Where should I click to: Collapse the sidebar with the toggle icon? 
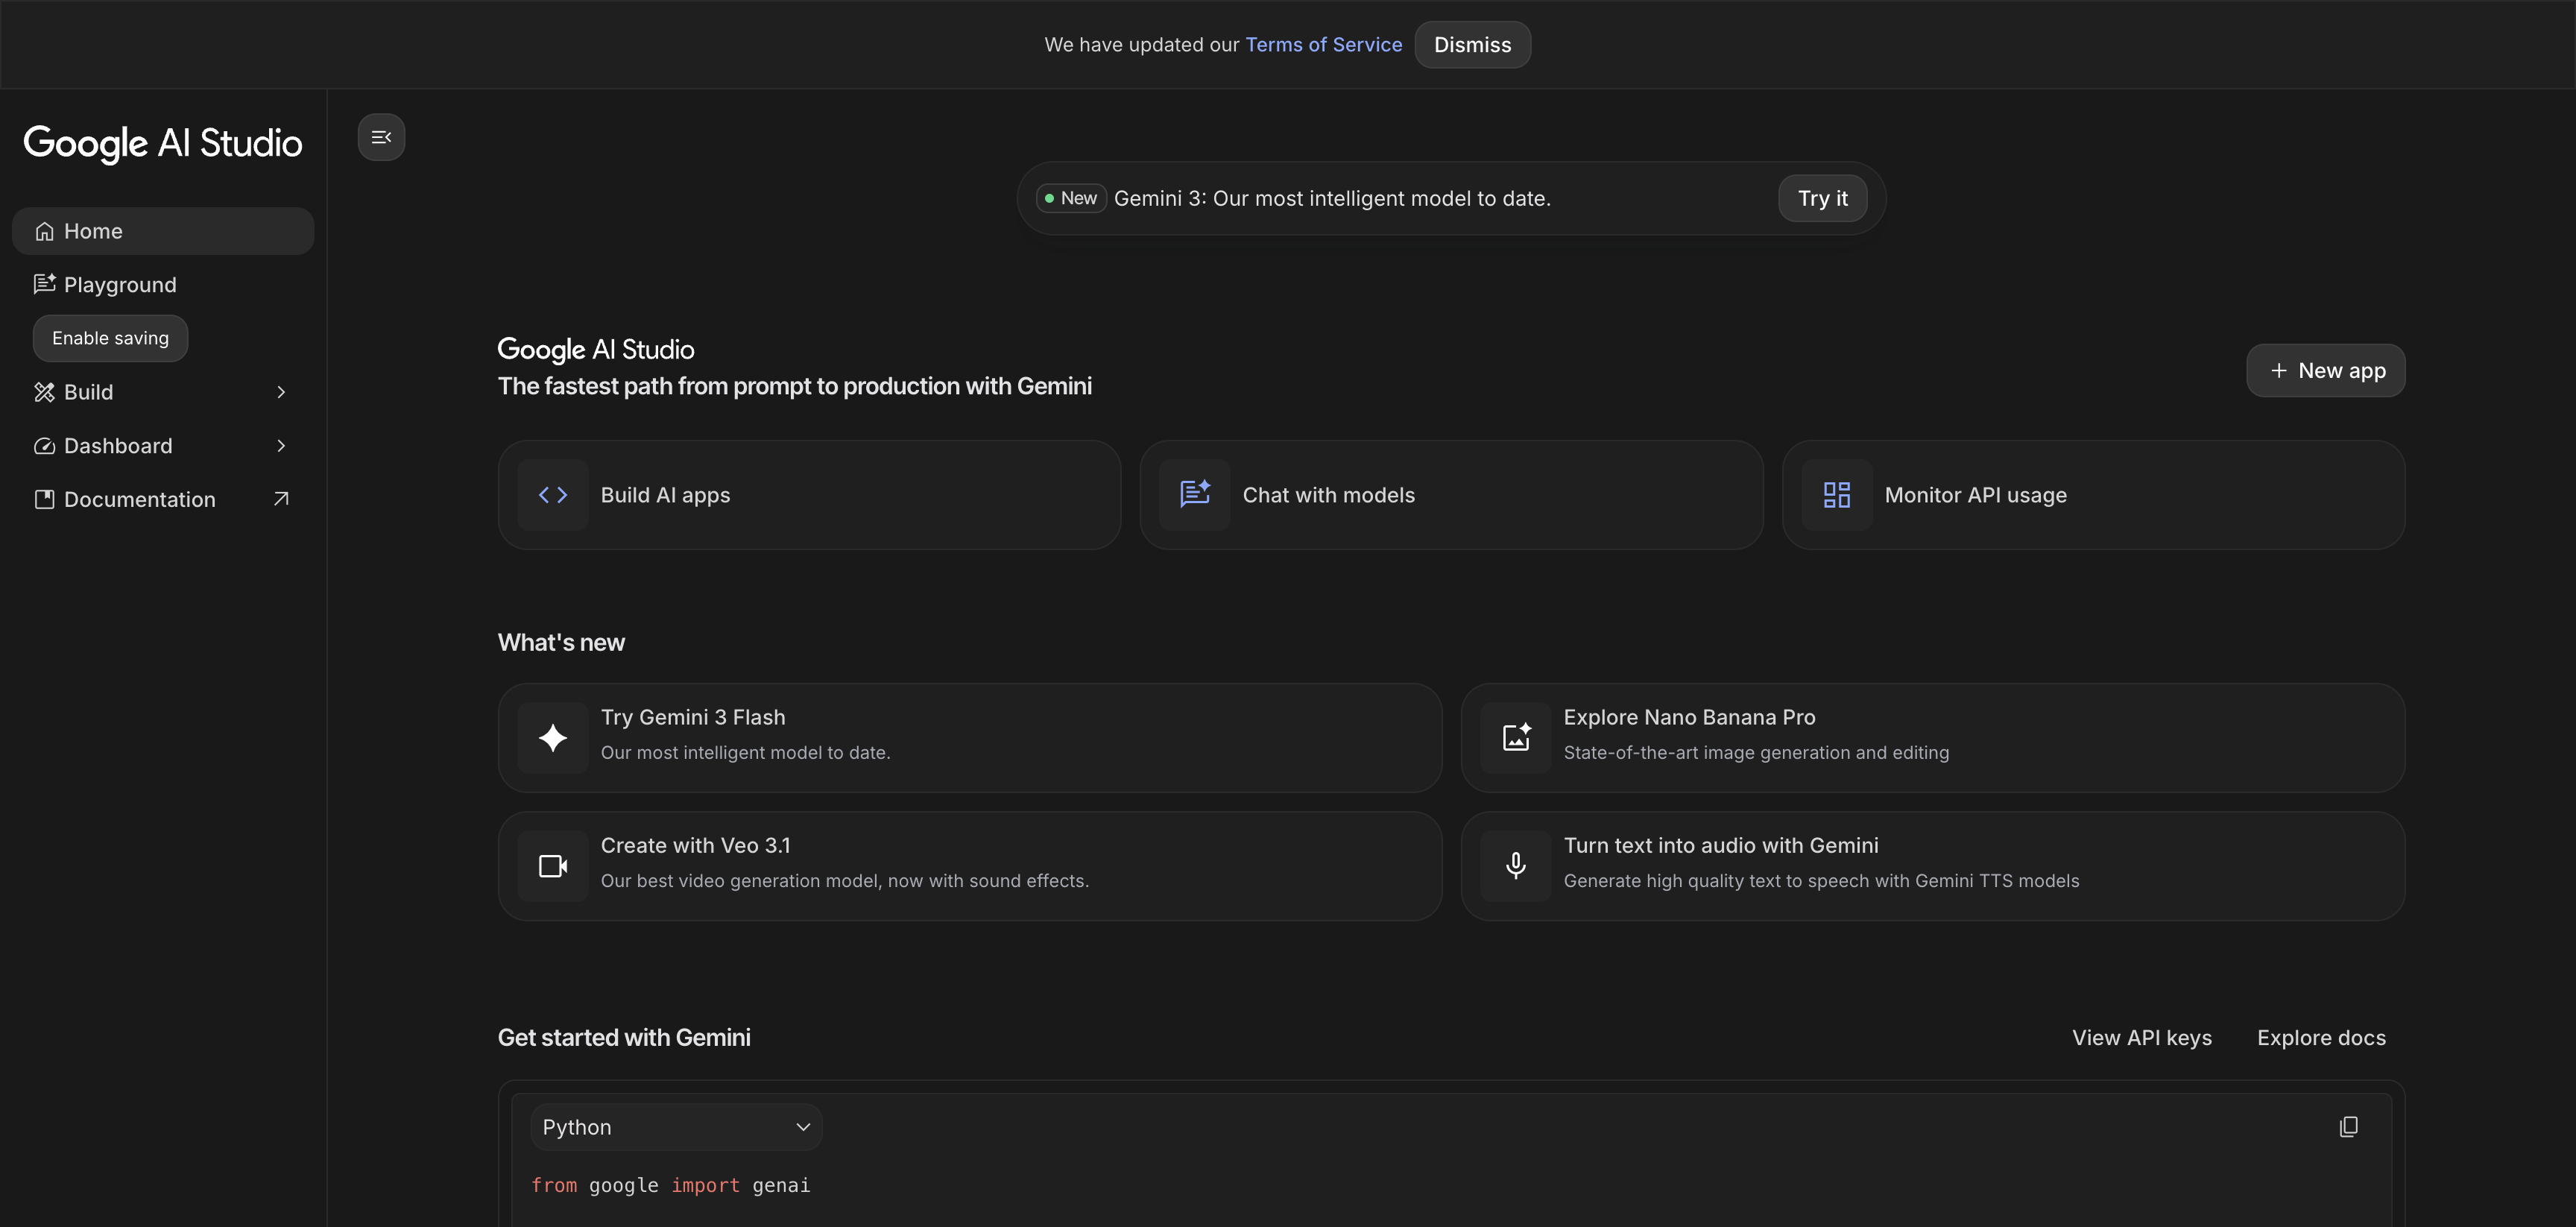tap(381, 137)
